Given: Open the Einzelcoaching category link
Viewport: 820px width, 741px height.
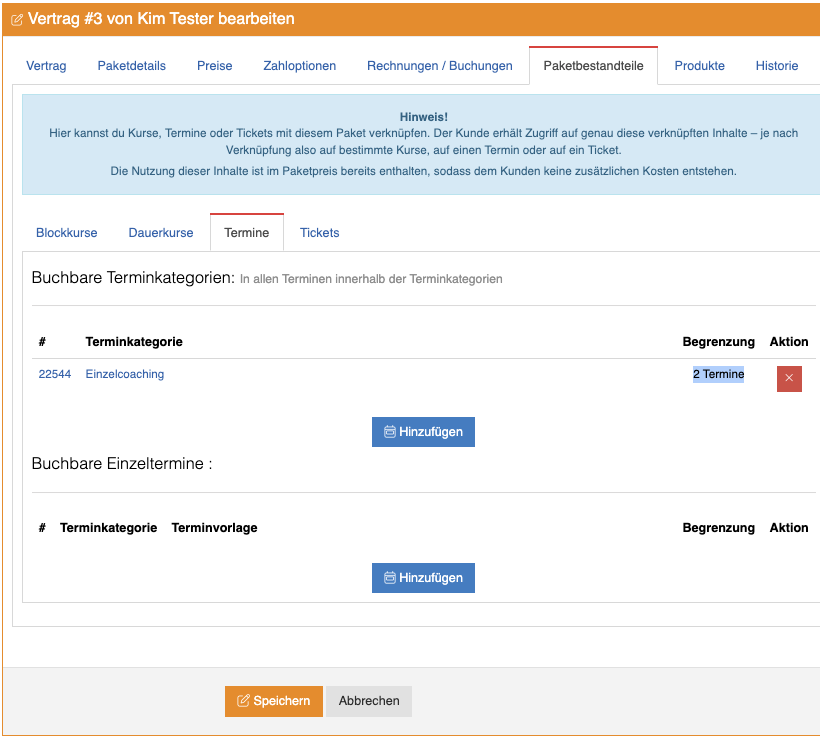Looking at the screenshot, I should click(x=125, y=375).
